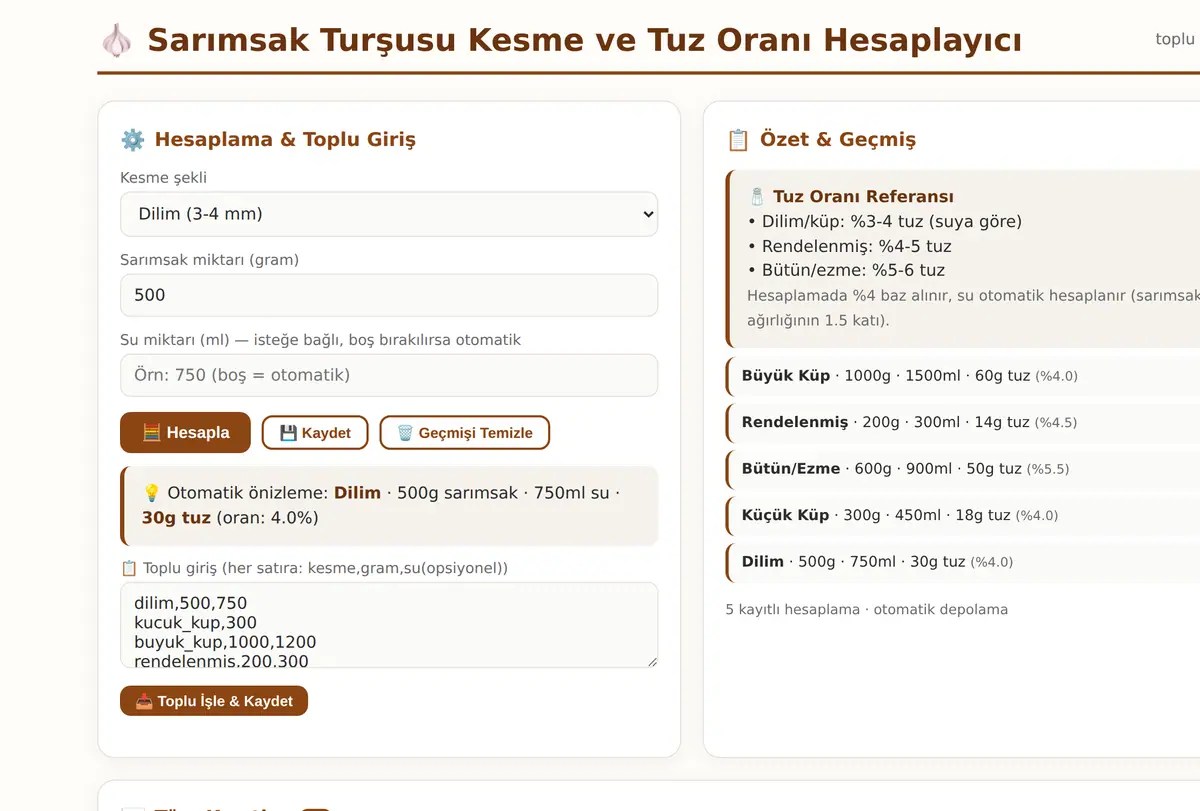Screen dimensions: 1200x811
Task: Click clipboard icon beside Toplu giriş label
Action: [x=129, y=568]
